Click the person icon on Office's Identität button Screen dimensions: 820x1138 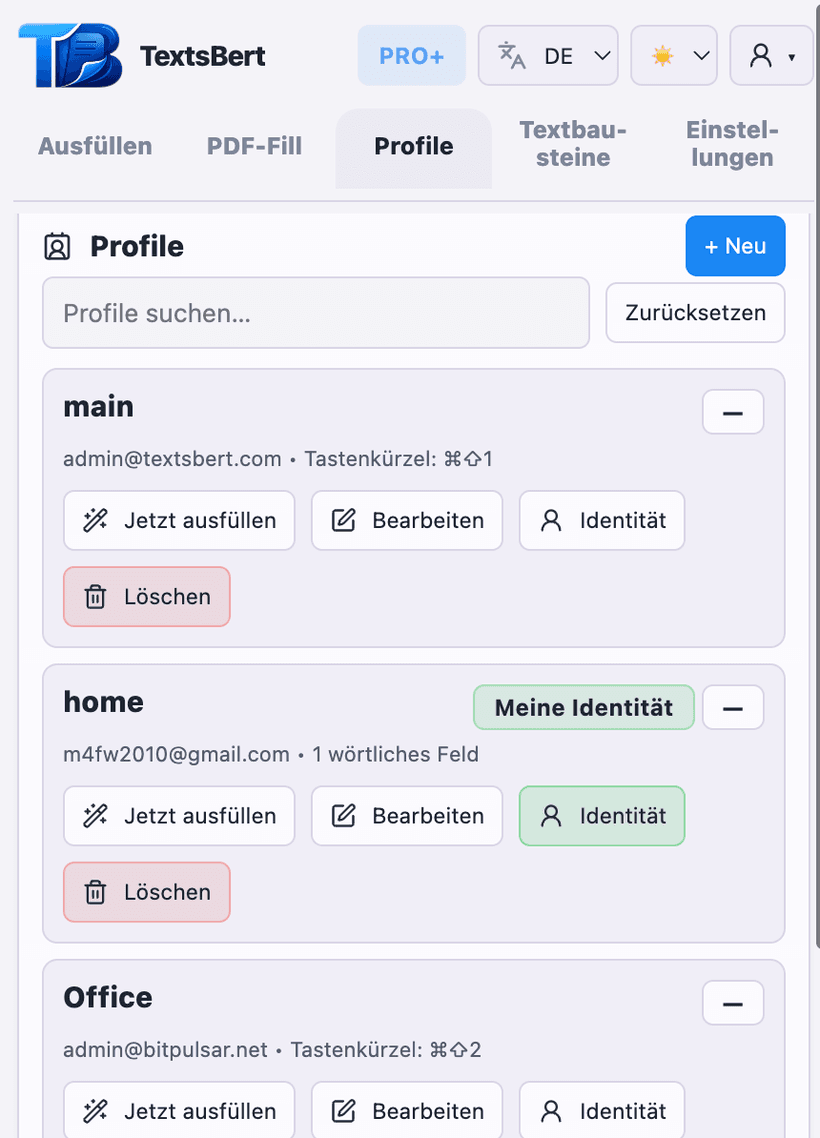(x=549, y=1110)
